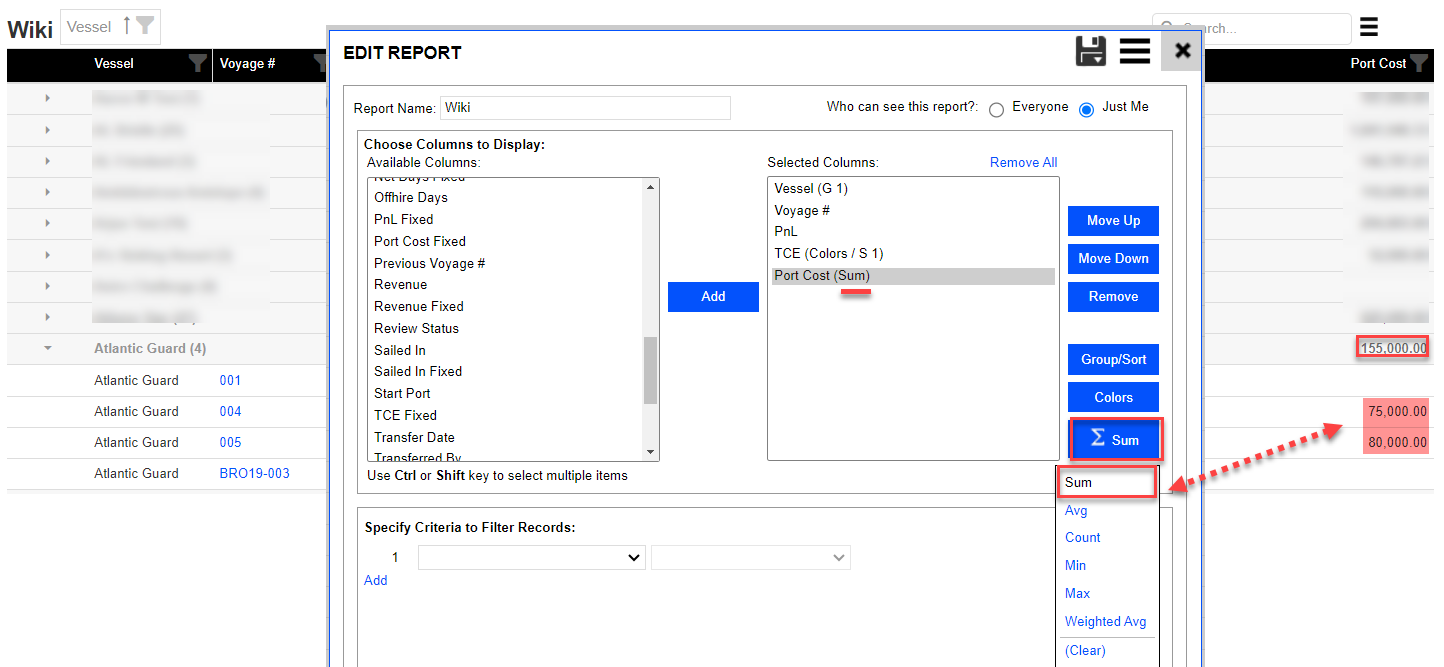Choose Weighted Avg from the aggregation menu
This screenshot has width=1444, height=667.
(1105, 621)
